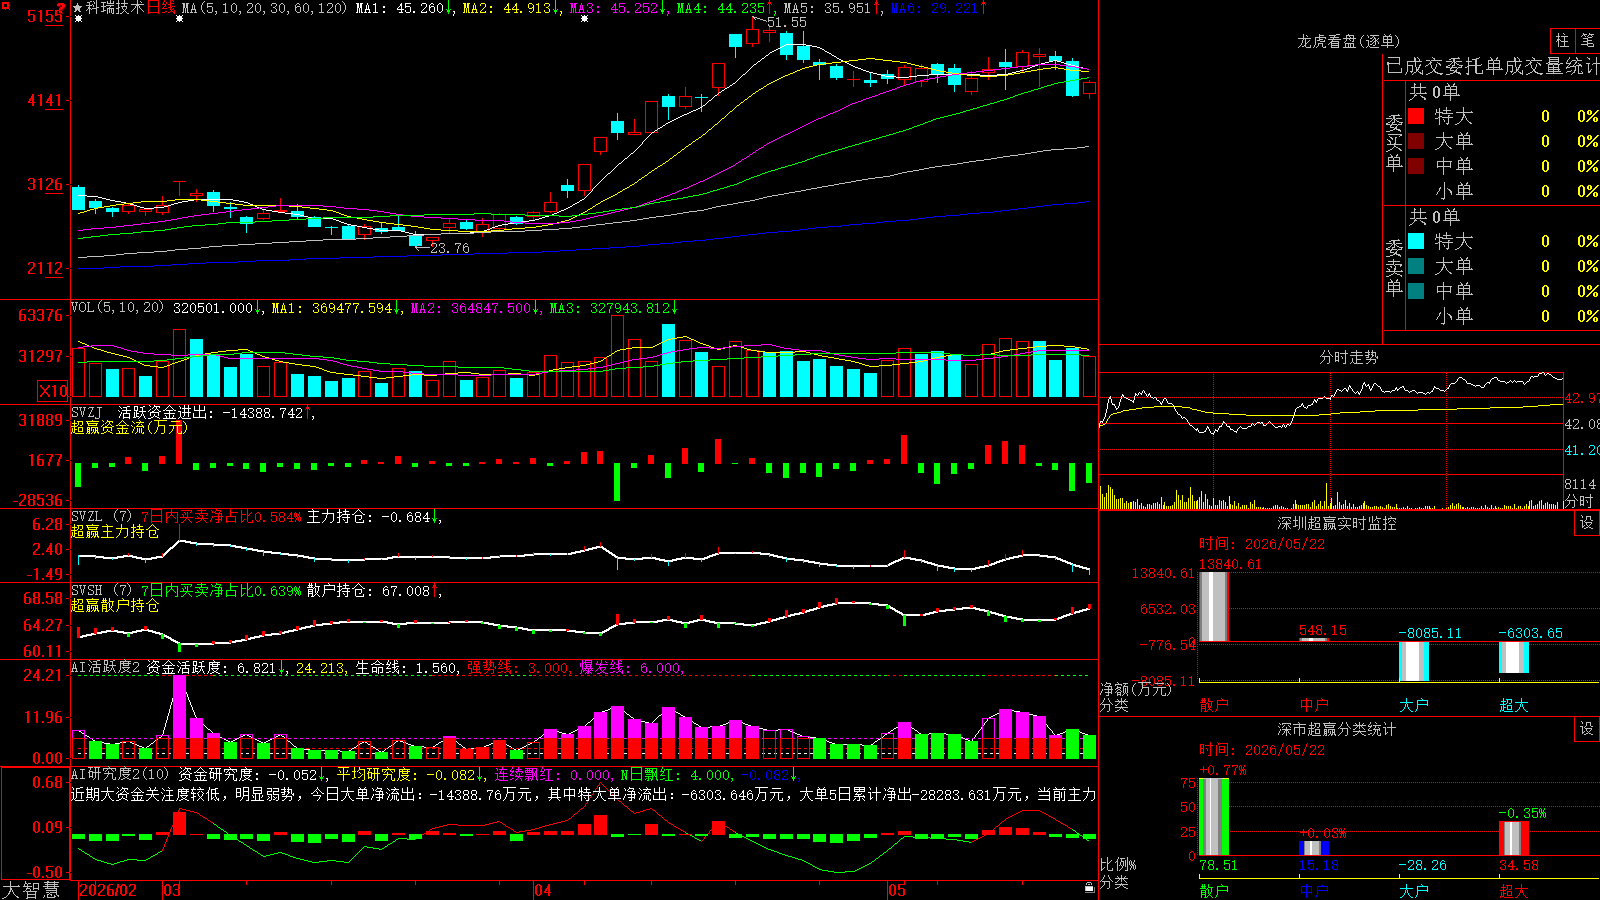Click the 超大 bar valued -6303.65
Screen dimensions: 1600x900
coord(1514,657)
